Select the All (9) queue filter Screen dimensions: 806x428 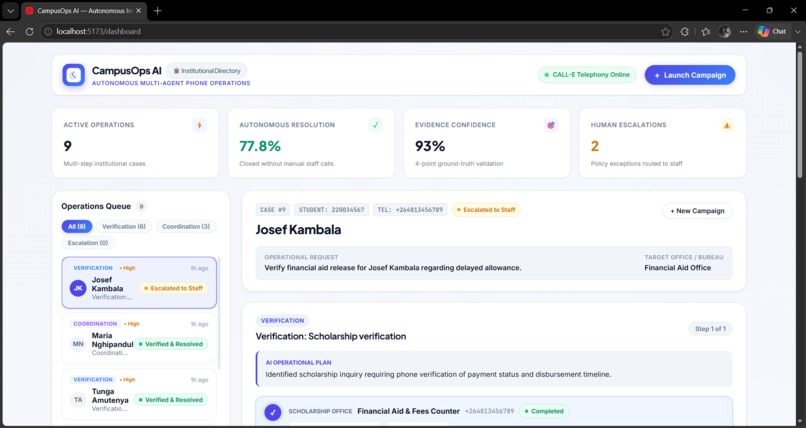pyautogui.click(x=77, y=227)
